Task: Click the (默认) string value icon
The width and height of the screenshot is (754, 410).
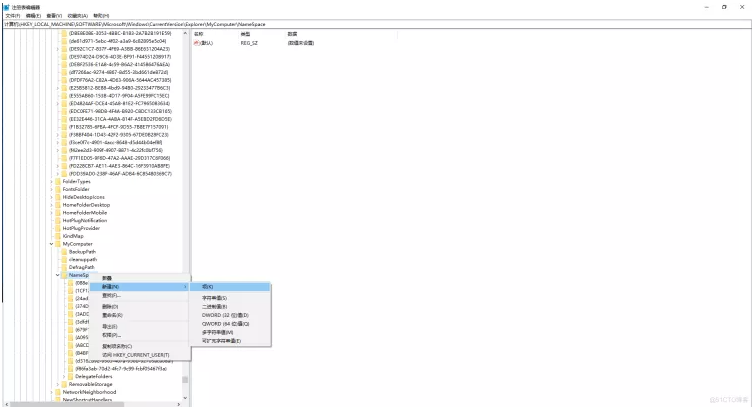Action: [x=196, y=43]
